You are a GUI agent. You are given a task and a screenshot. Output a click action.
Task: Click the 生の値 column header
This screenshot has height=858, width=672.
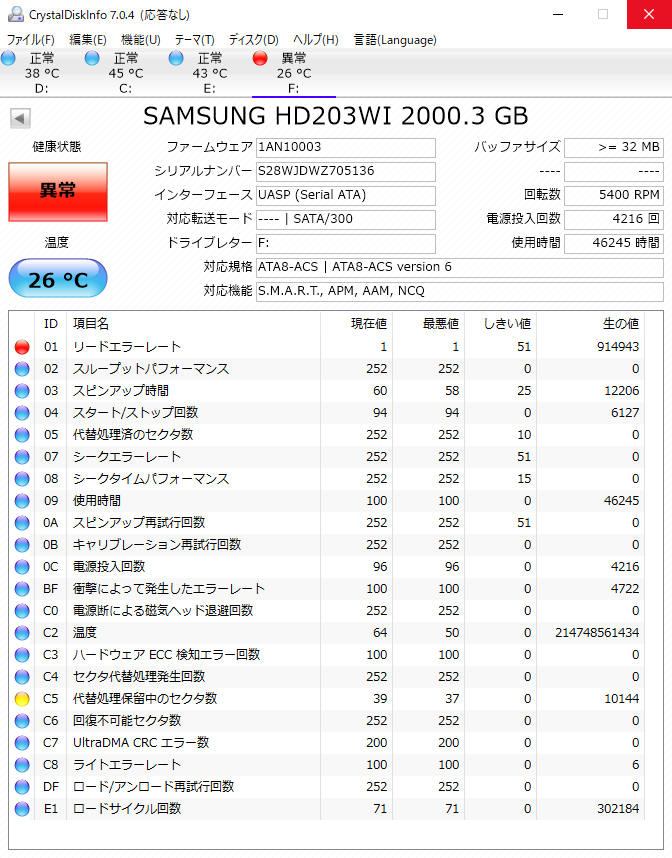[x=590, y=324]
